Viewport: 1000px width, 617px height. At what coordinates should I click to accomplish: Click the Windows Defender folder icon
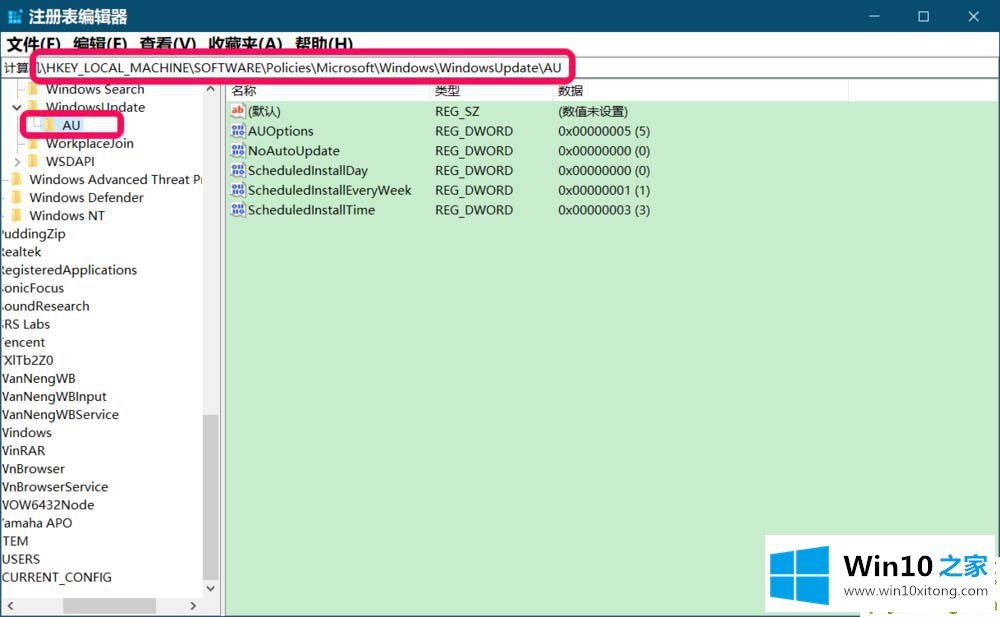17,197
